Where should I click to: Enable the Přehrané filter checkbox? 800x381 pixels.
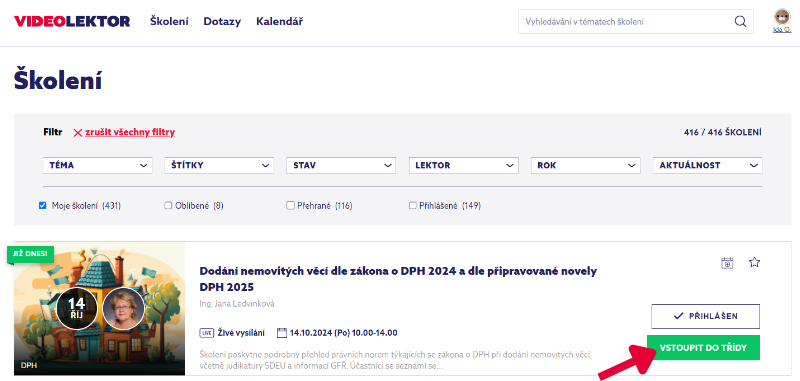[290, 206]
